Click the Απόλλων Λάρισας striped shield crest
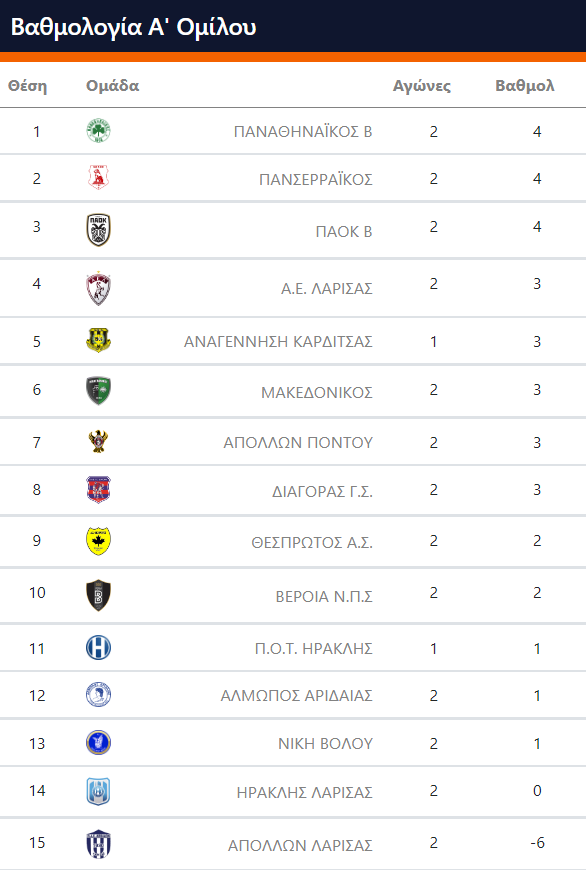Screen dimensions: 586x870 (x=99, y=844)
